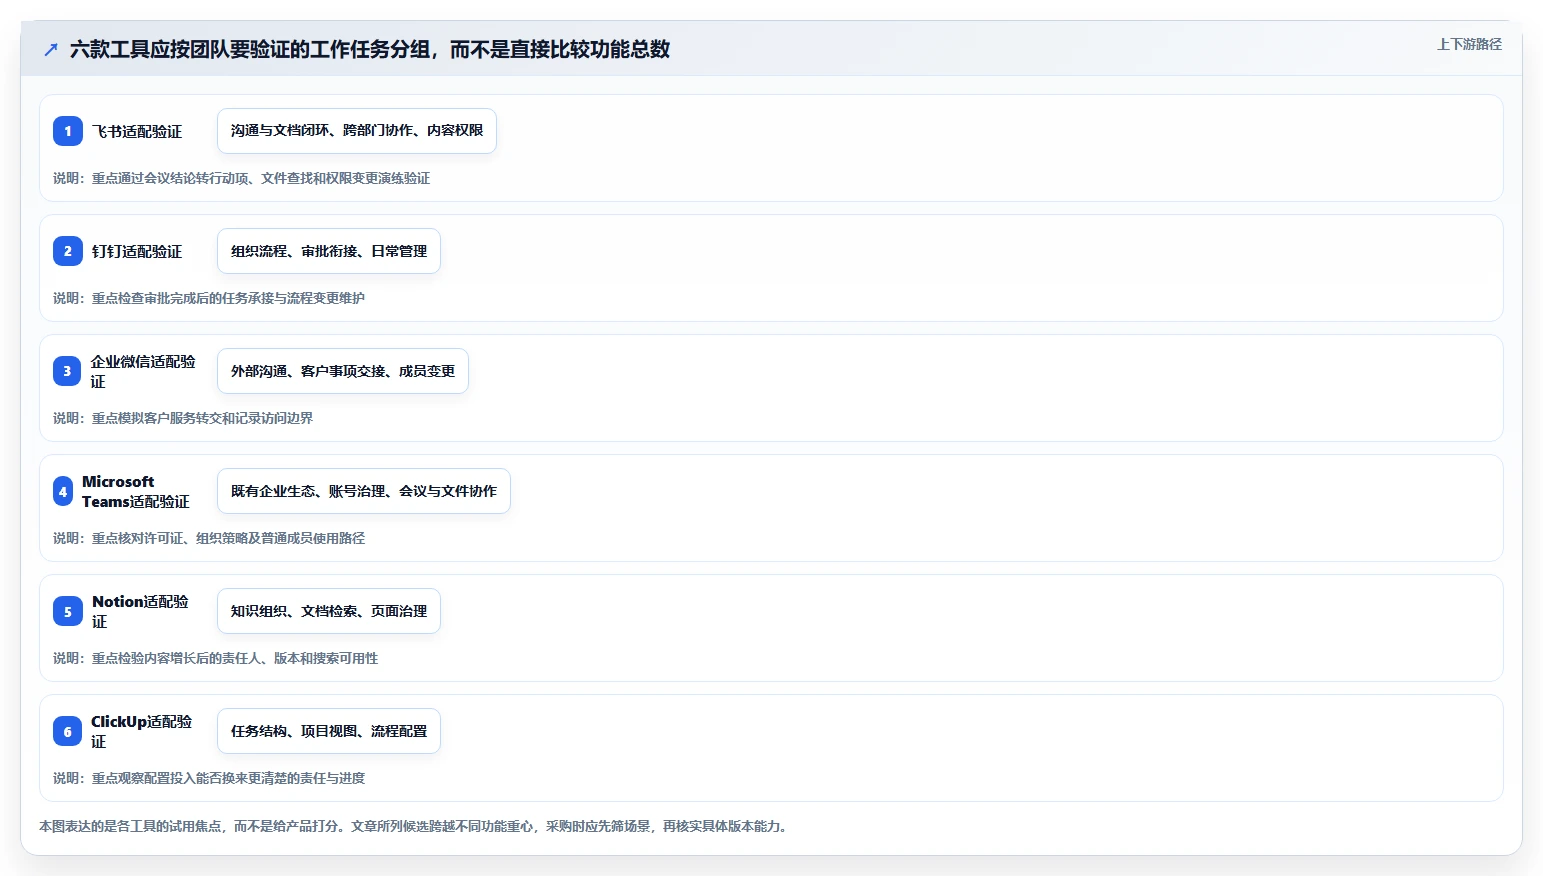
Task: Select the 既有企业生态、账号治理、会议与文件协作 chip
Action: click(364, 491)
